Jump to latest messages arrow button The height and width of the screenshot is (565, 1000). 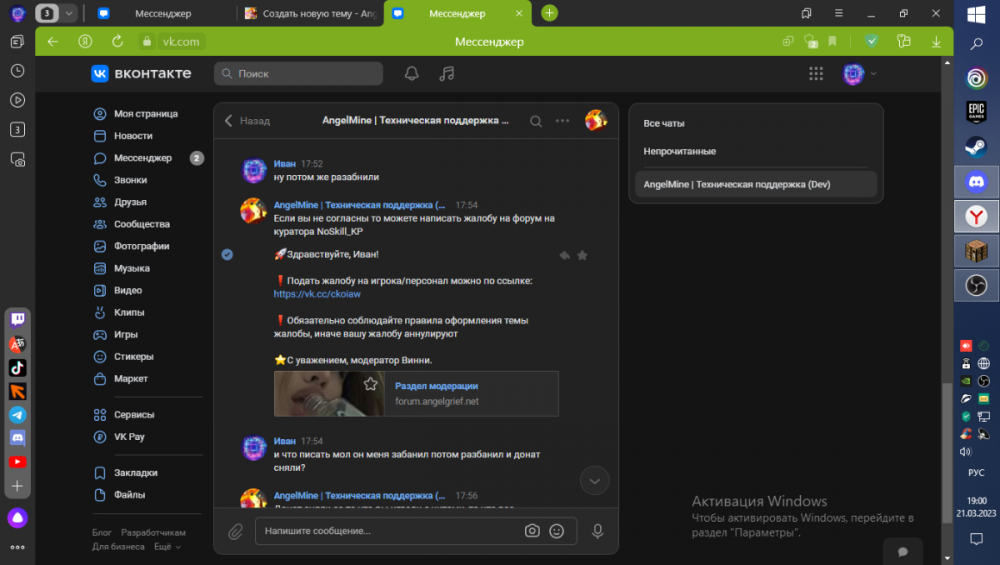pos(594,481)
